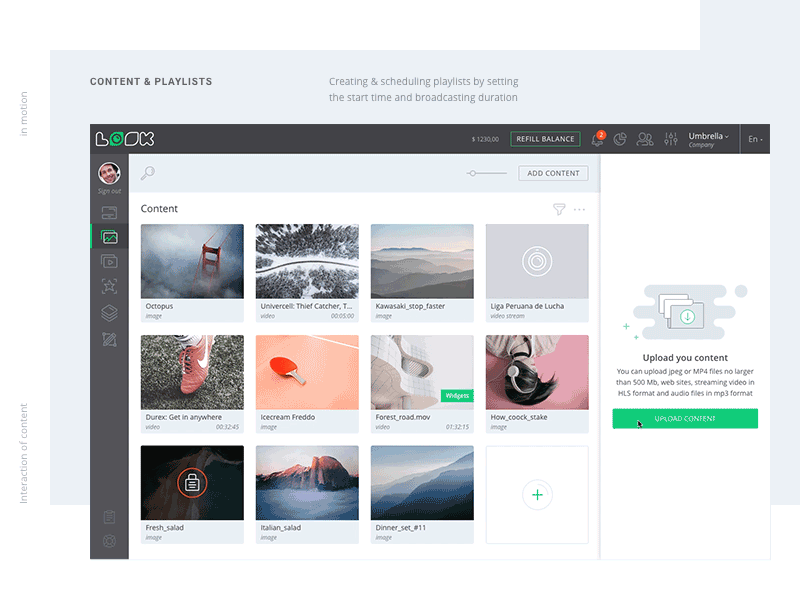The height and width of the screenshot is (600, 800).
Task: Click the Widgets badge on Forest_road.mov
Action: tap(457, 396)
